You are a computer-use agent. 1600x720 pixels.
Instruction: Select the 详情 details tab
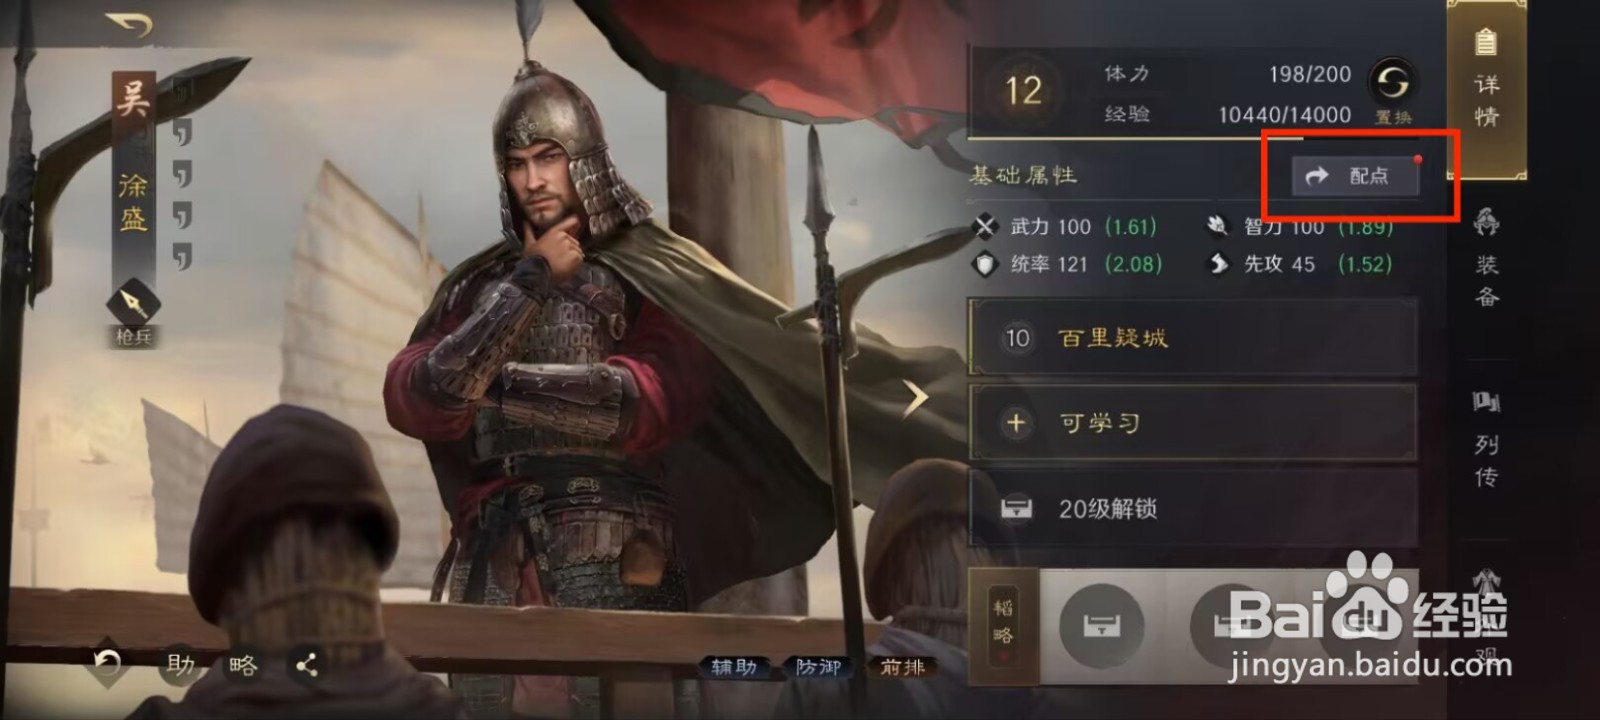click(1487, 88)
